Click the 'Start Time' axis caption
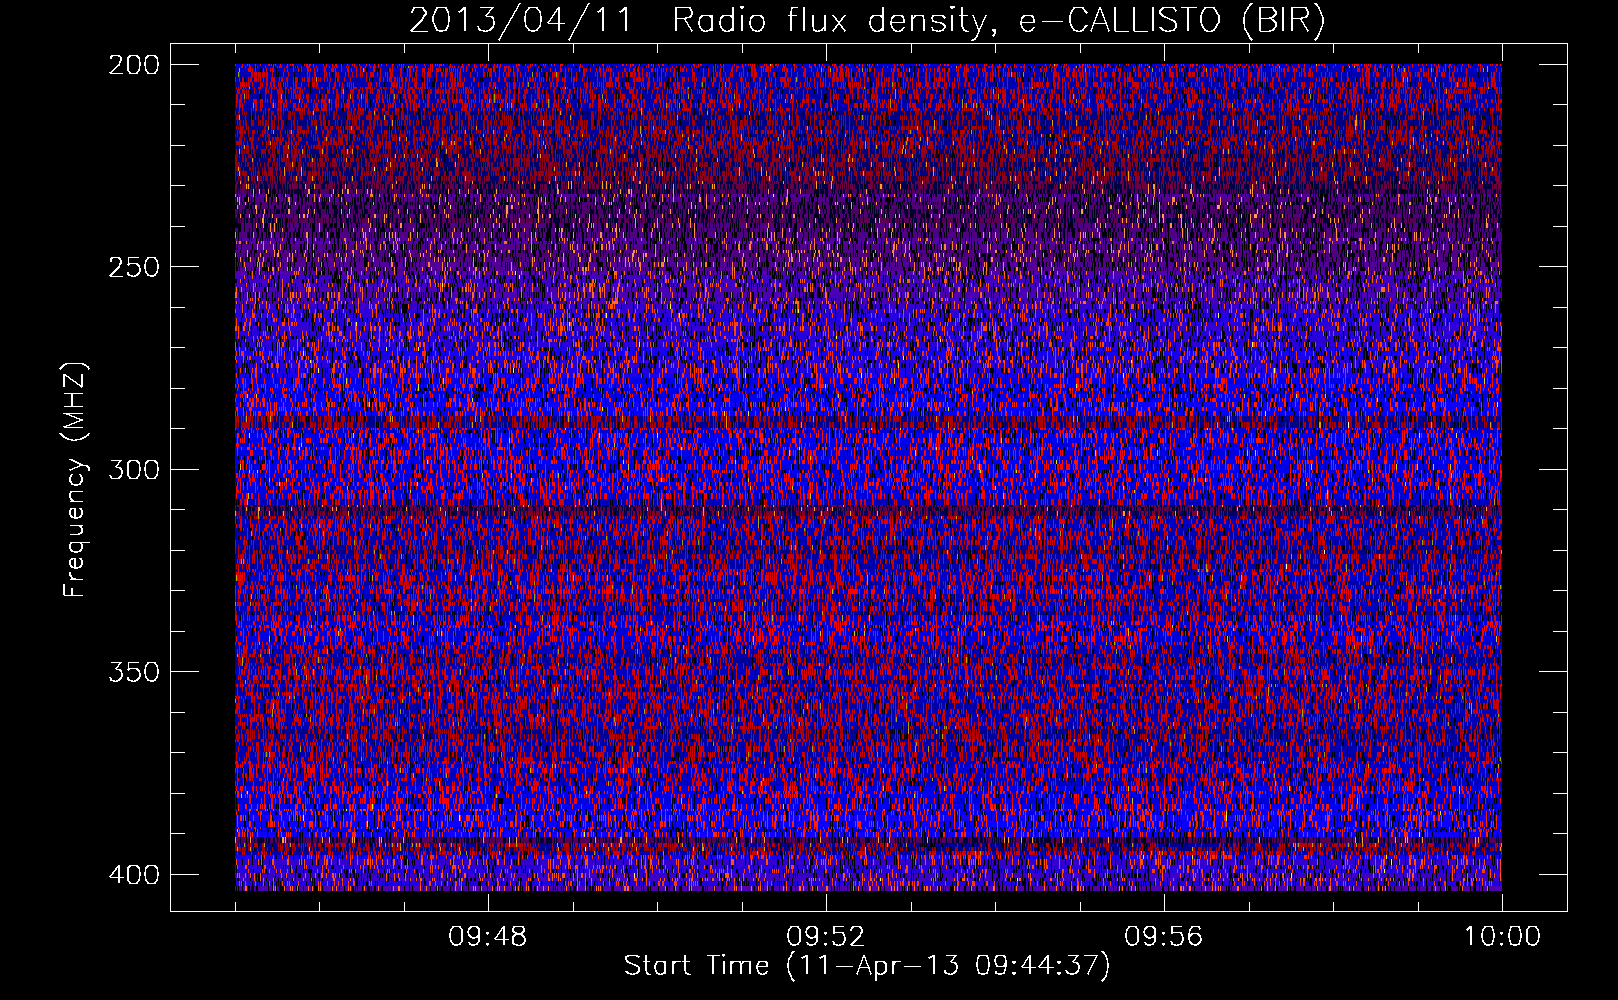 (867, 966)
